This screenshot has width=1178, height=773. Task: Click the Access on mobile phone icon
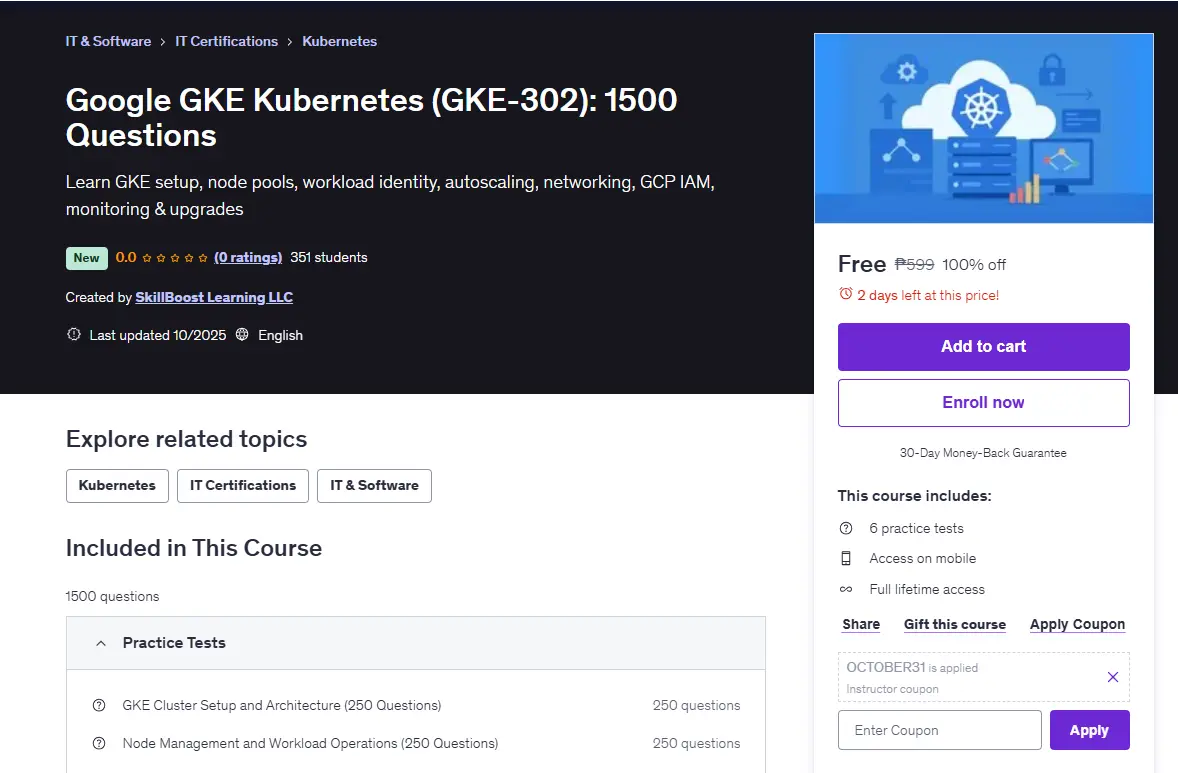846,558
